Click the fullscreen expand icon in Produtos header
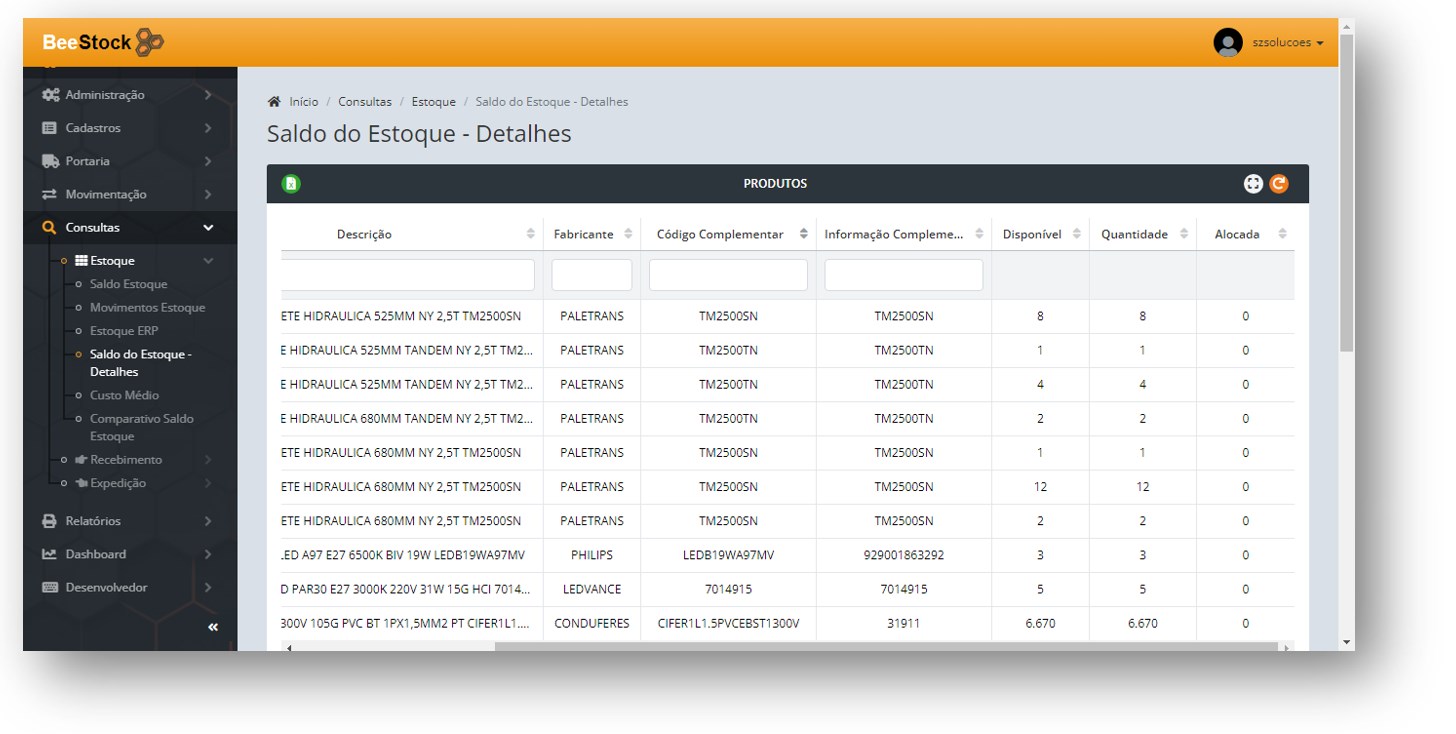This screenshot has width=1456, height=734. tap(1253, 184)
